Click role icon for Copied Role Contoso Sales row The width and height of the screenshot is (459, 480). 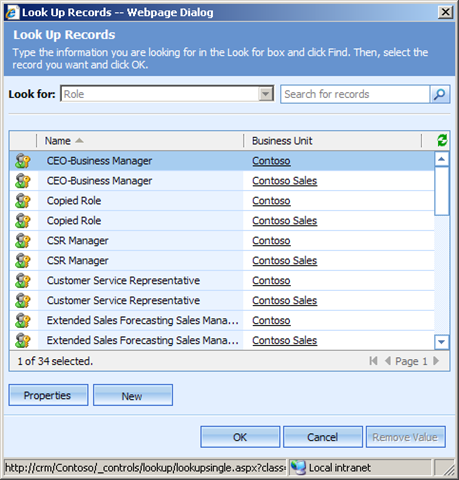pyautogui.click(x=23, y=221)
